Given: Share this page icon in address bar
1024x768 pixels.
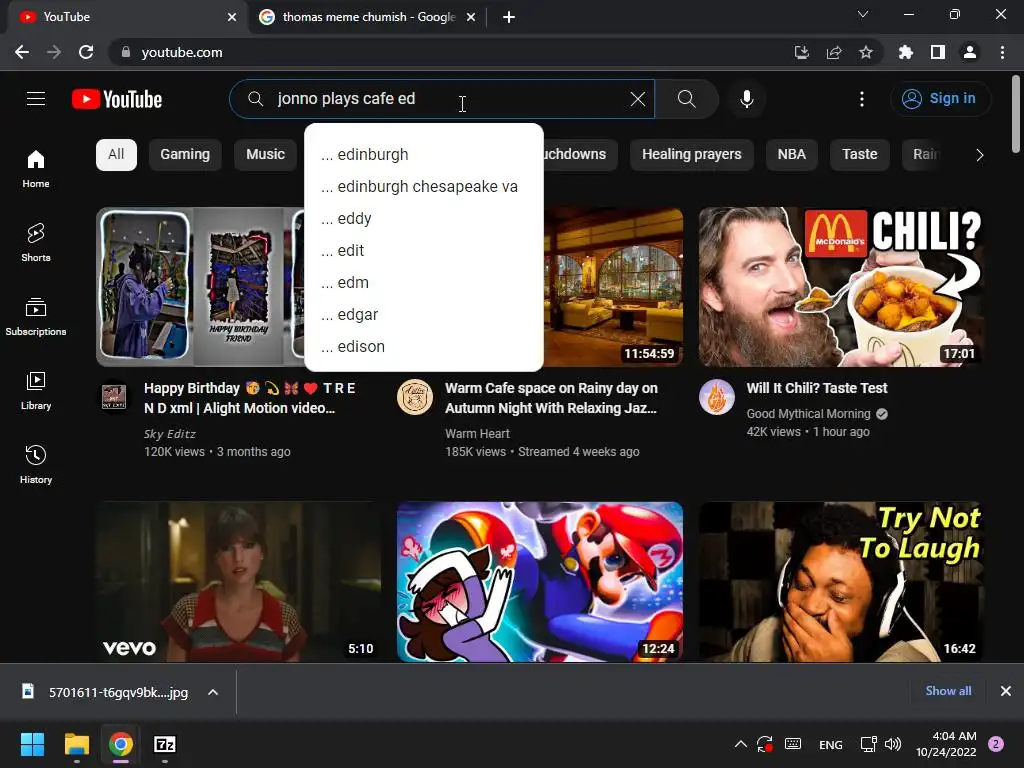Looking at the screenshot, I should (x=834, y=52).
